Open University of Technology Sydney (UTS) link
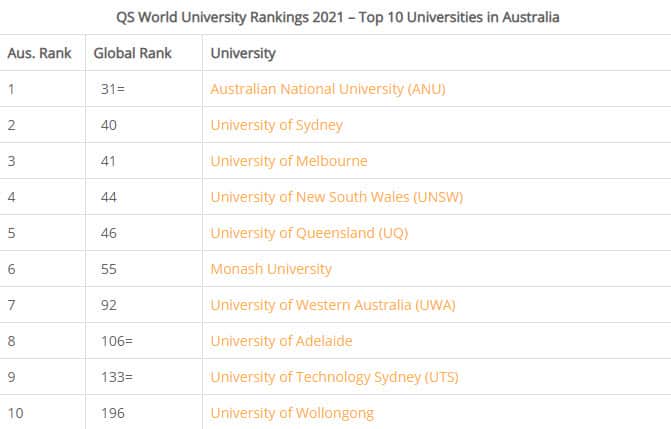This screenshot has width=671, height=429. 334,377
